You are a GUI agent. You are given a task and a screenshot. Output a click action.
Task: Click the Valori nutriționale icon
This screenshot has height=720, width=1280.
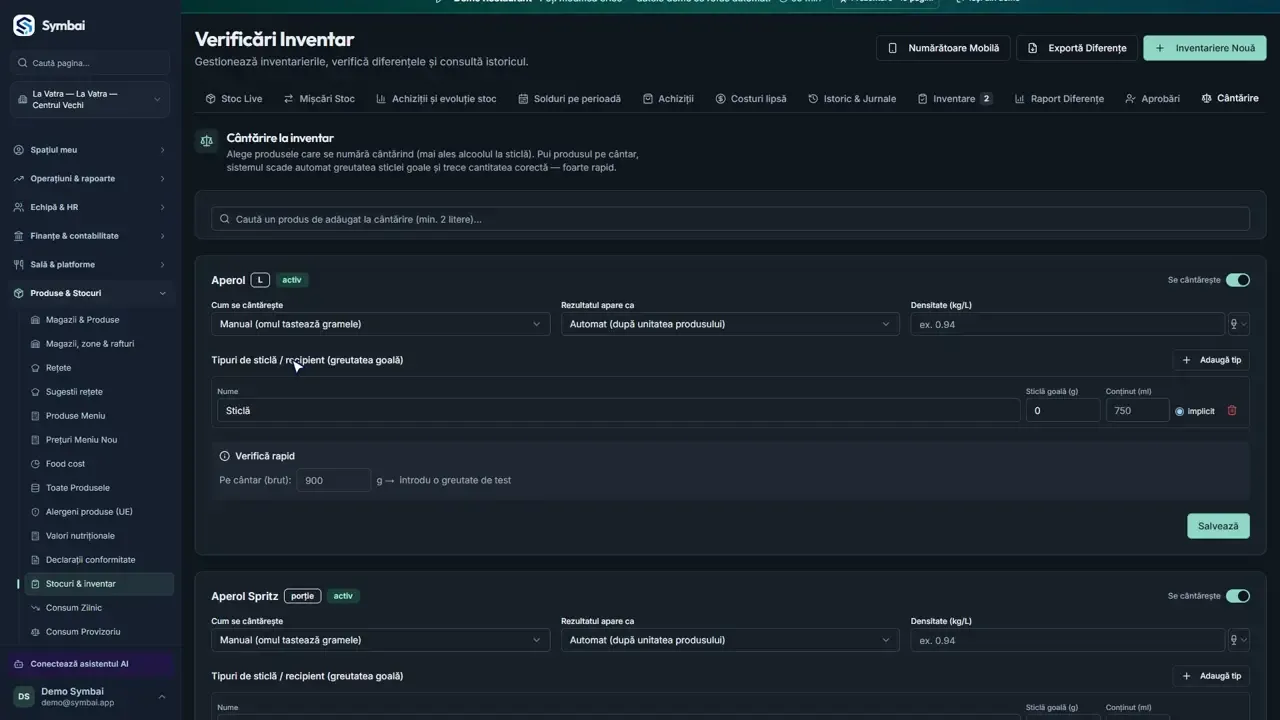(36, 536)
